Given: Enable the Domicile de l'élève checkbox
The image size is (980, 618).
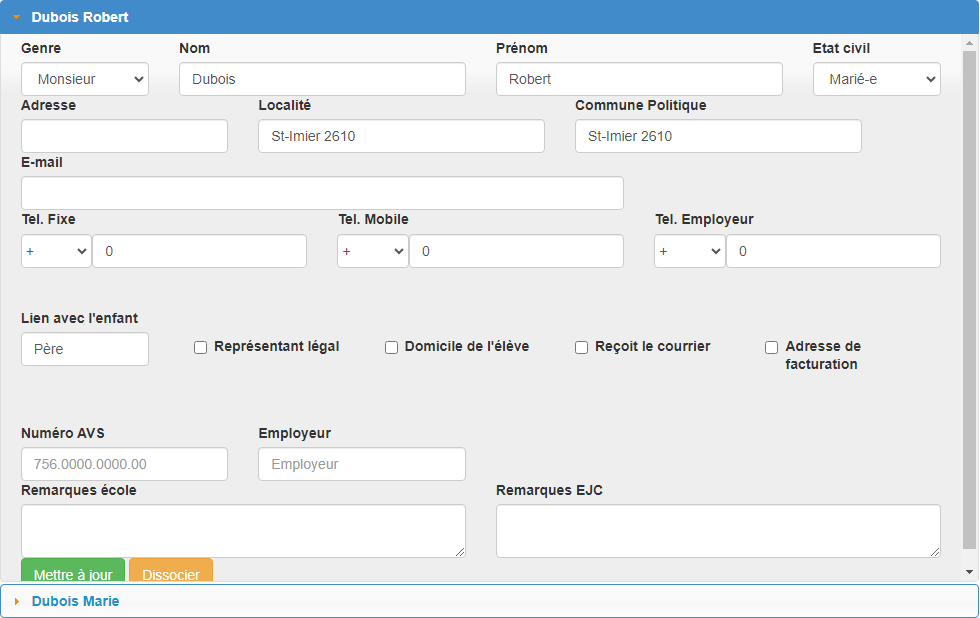Looking at the screenshot, I should click(391, 347).
